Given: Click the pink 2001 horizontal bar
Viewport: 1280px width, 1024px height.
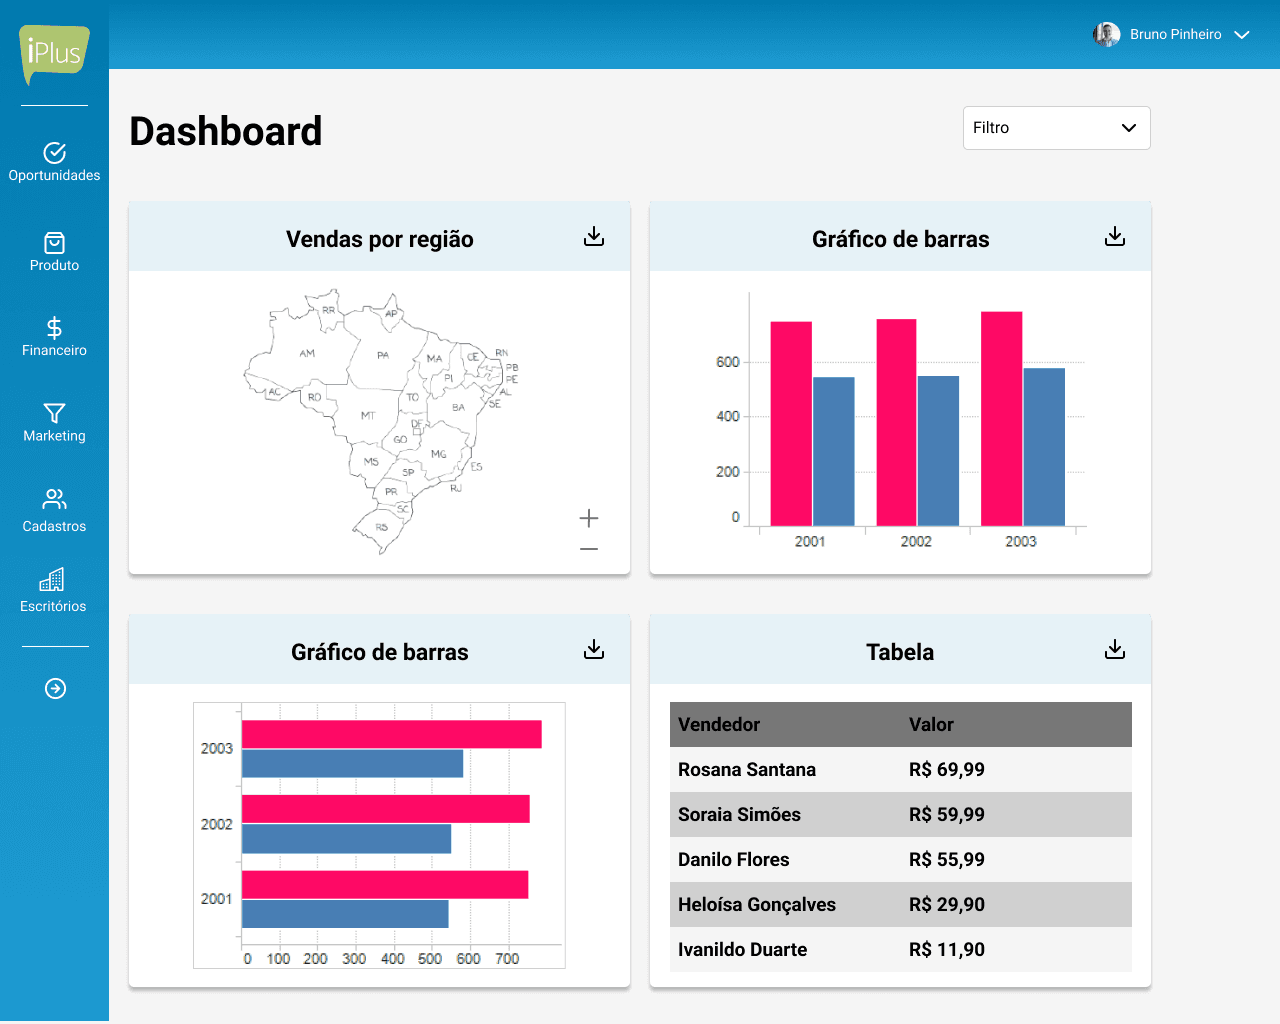Looking at the screenshot, I should coord(385,884).
